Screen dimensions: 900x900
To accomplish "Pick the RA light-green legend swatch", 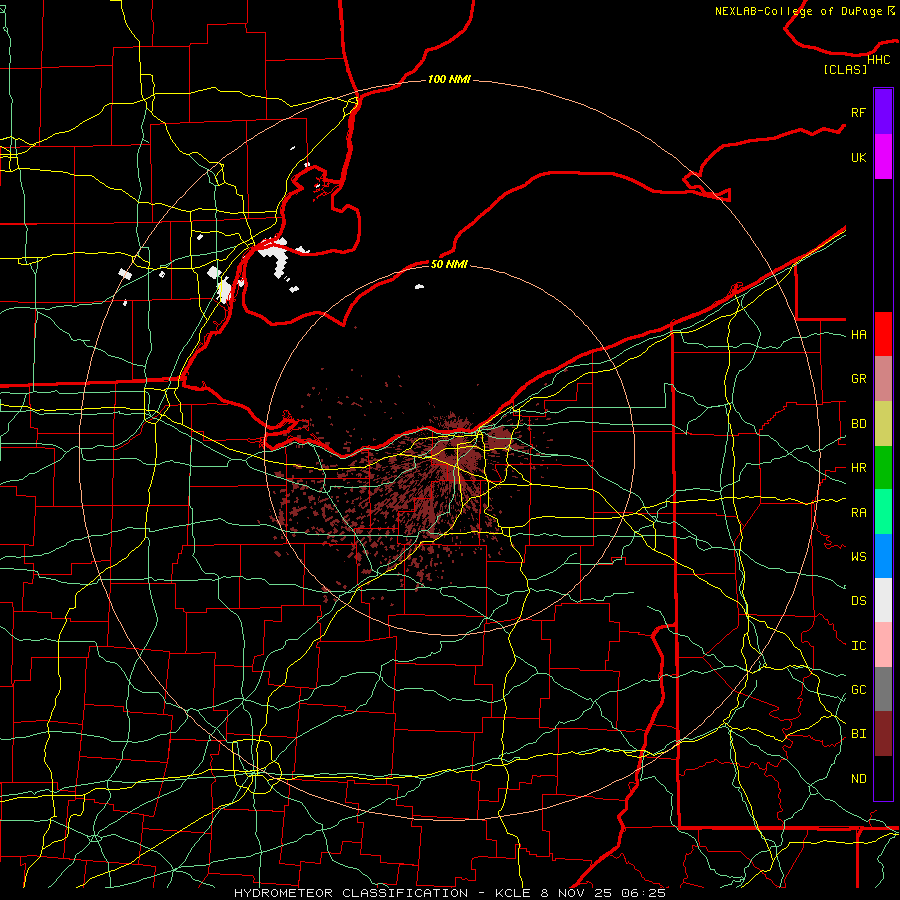I will [x=883, y=512].
